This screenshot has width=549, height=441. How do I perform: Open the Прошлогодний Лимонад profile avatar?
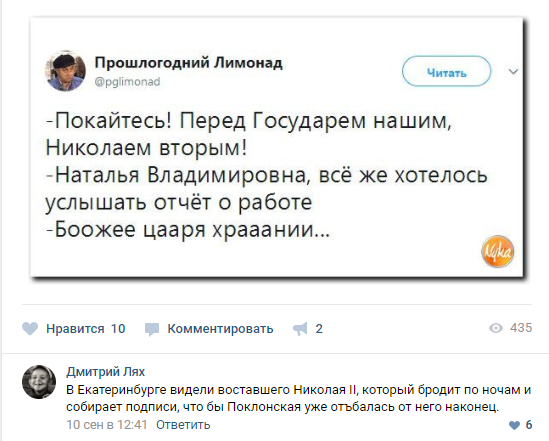tap(65, 71)
